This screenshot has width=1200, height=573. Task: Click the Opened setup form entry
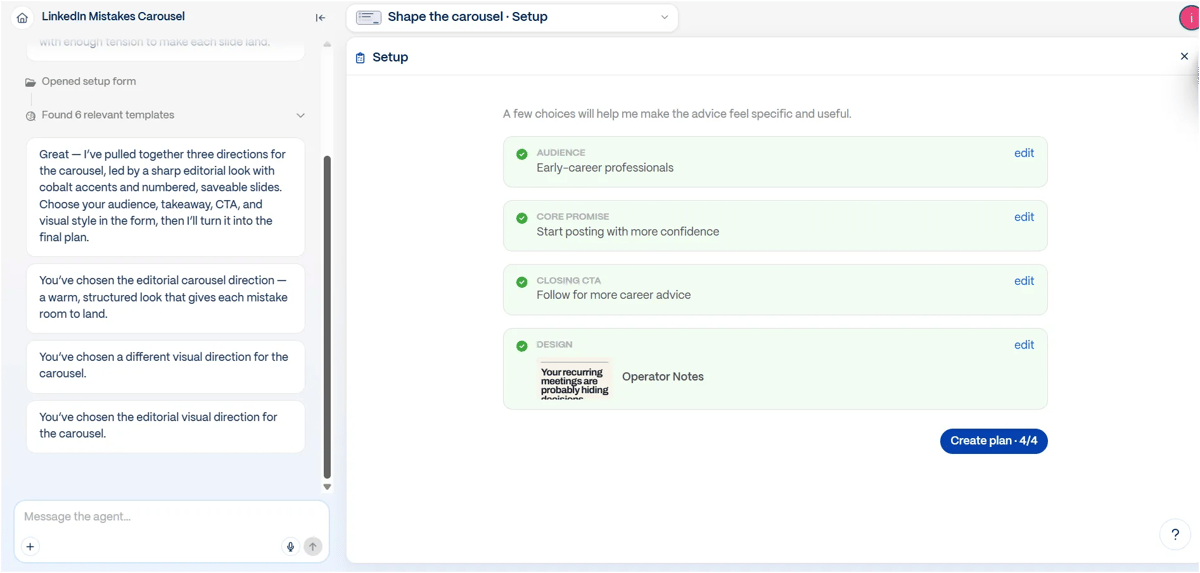tap(89, 82)
